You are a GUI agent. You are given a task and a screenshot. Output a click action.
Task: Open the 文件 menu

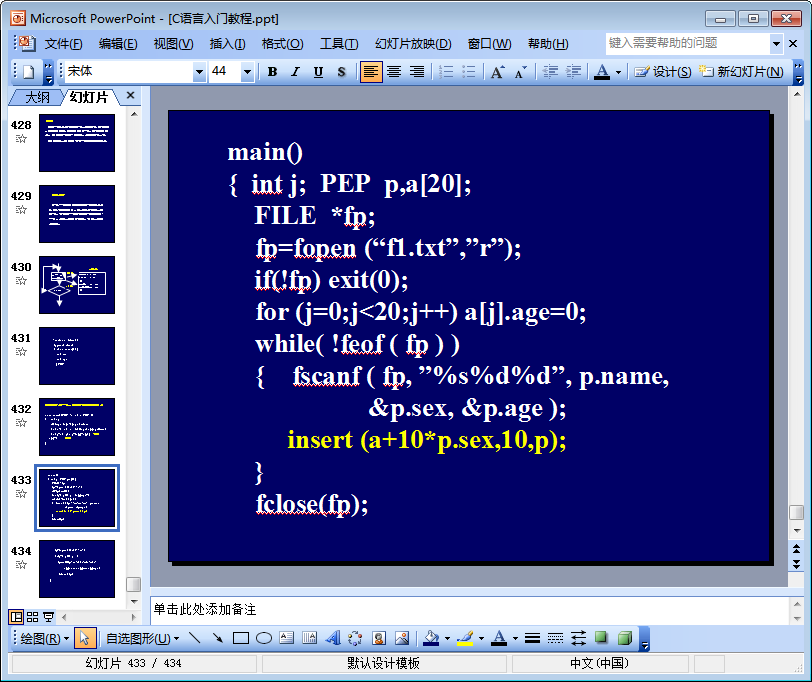(64, 44)
